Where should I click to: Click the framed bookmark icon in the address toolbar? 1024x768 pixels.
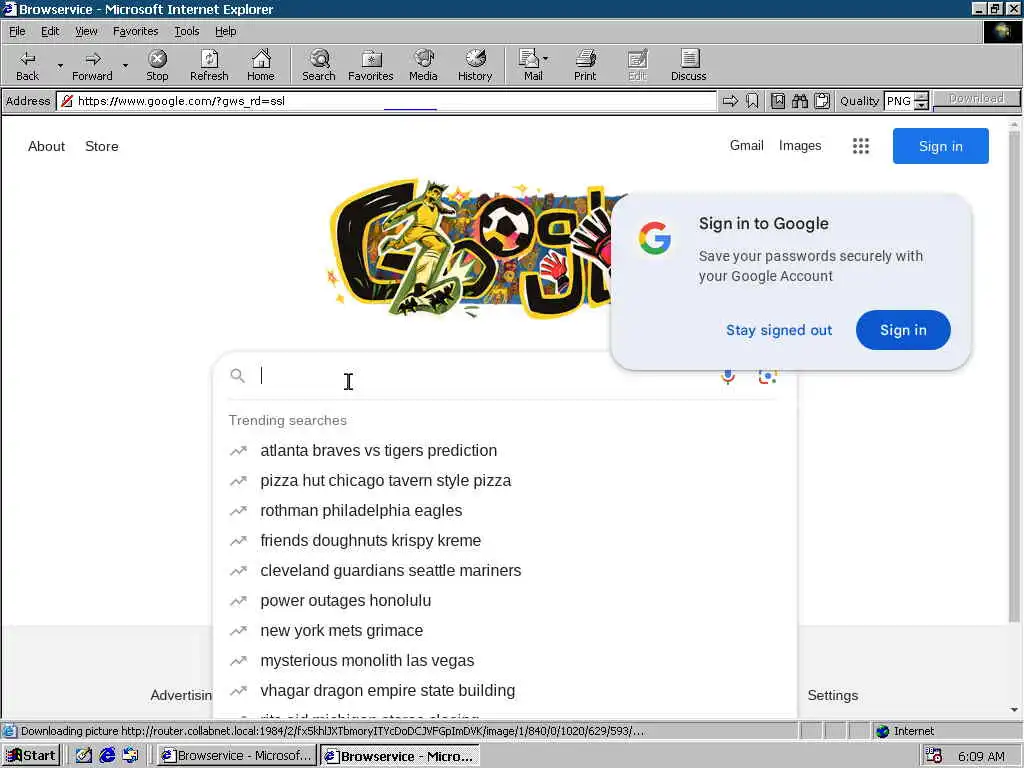pos(778,101)
